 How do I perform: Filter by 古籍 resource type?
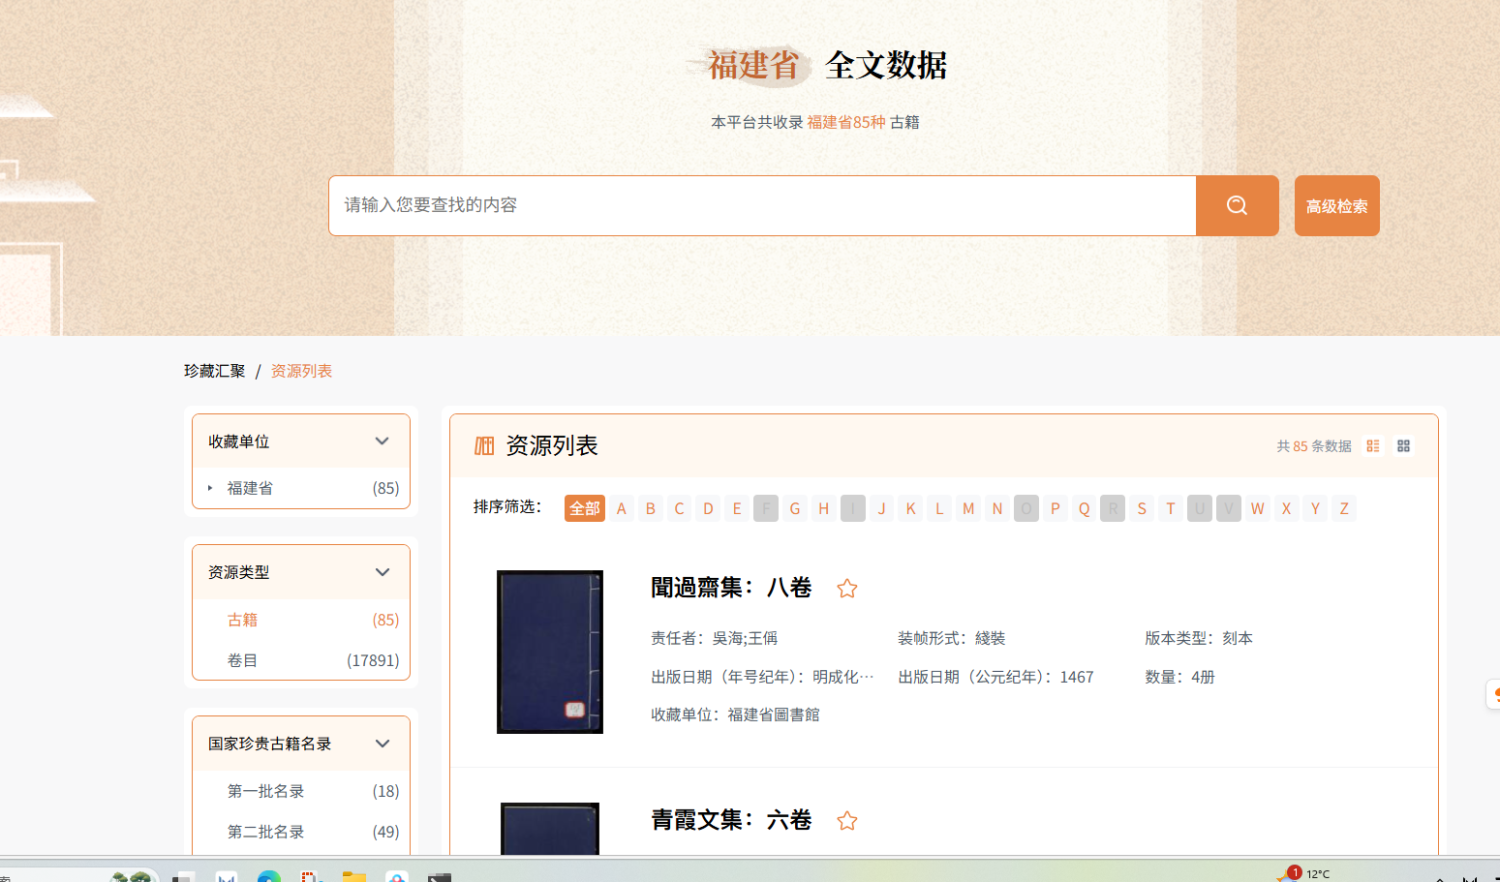click(242, 620)
